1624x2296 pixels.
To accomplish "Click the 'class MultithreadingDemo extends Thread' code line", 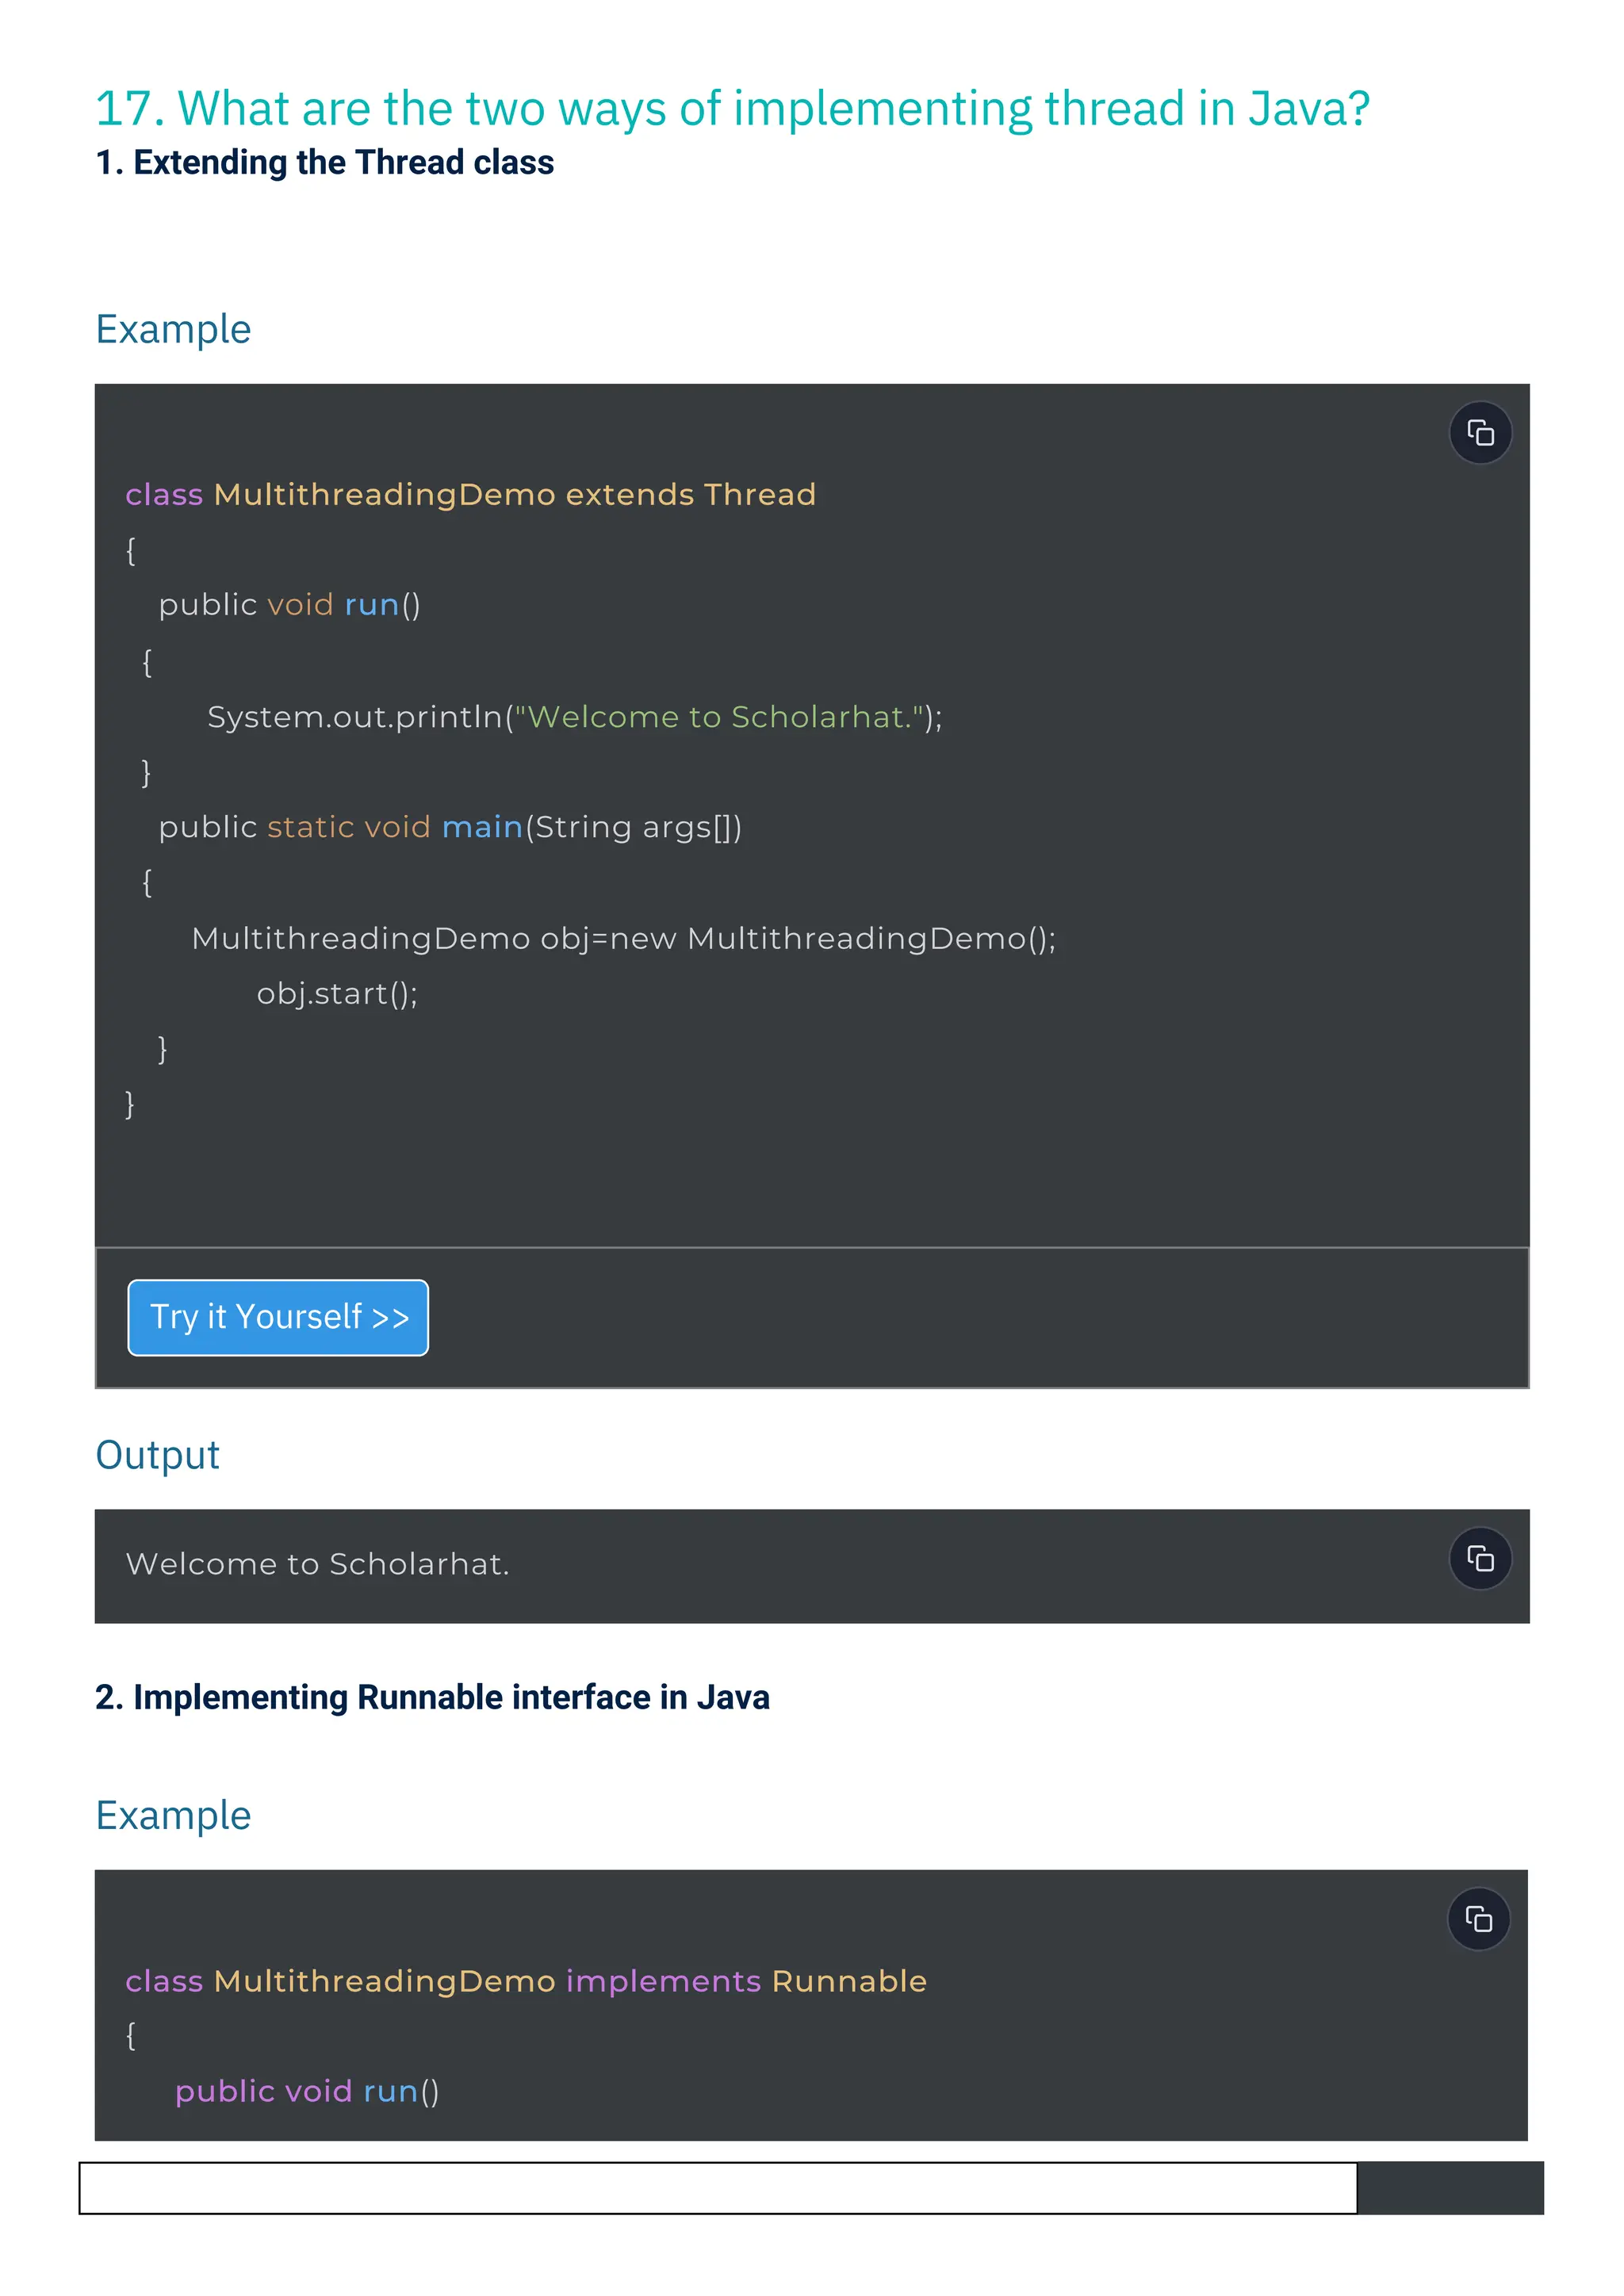I will (x=470, y=495).
